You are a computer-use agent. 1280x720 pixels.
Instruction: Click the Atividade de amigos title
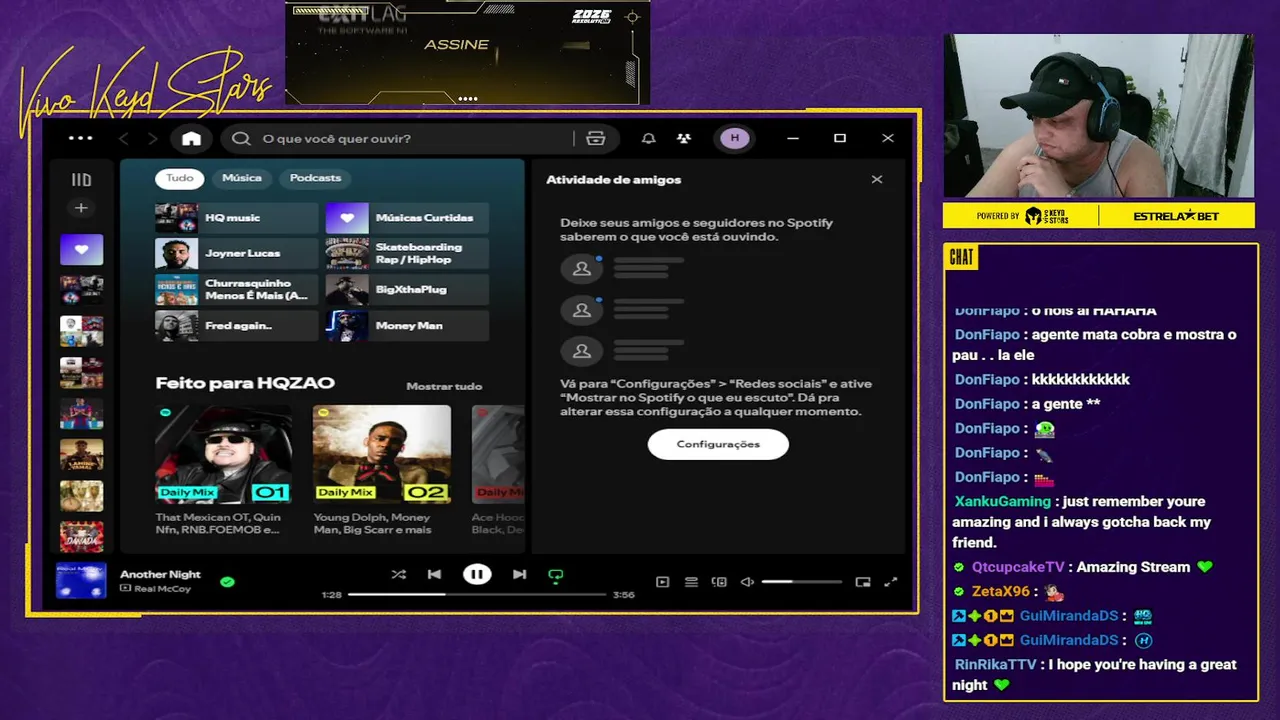pyautogui.click(x=613, y=180)
